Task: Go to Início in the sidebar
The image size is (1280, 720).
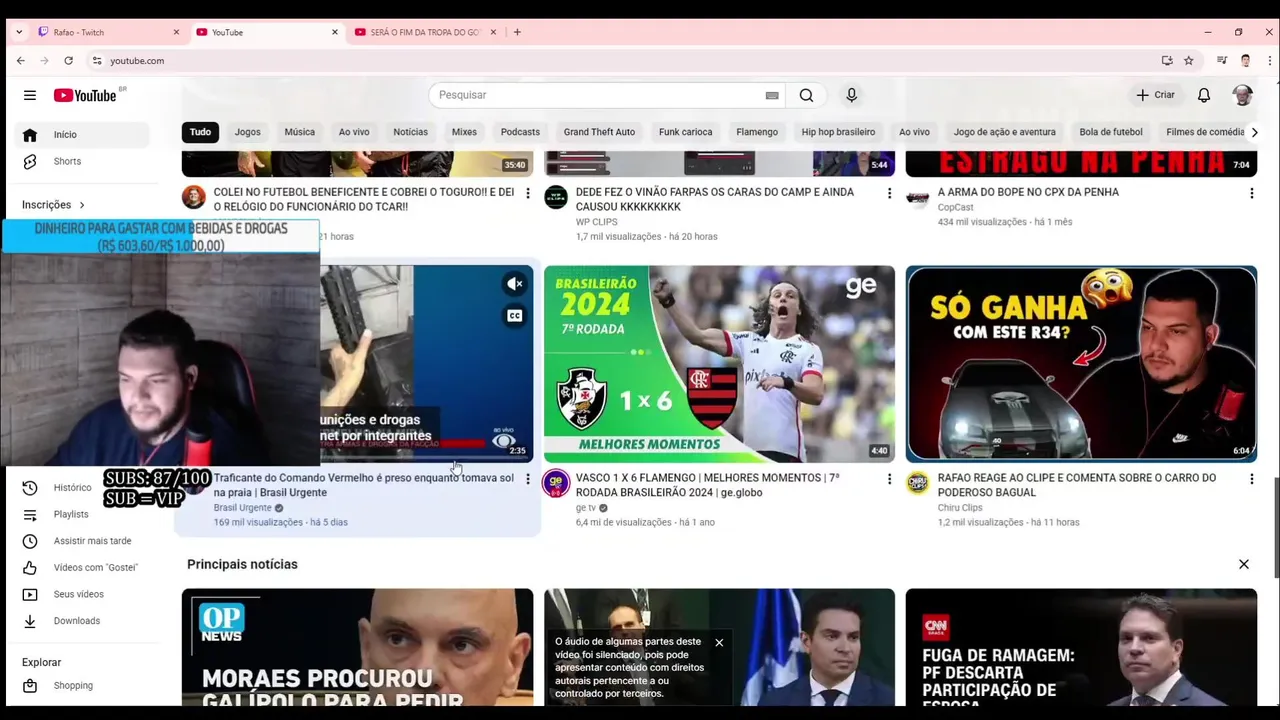Action: click(80, 134)
